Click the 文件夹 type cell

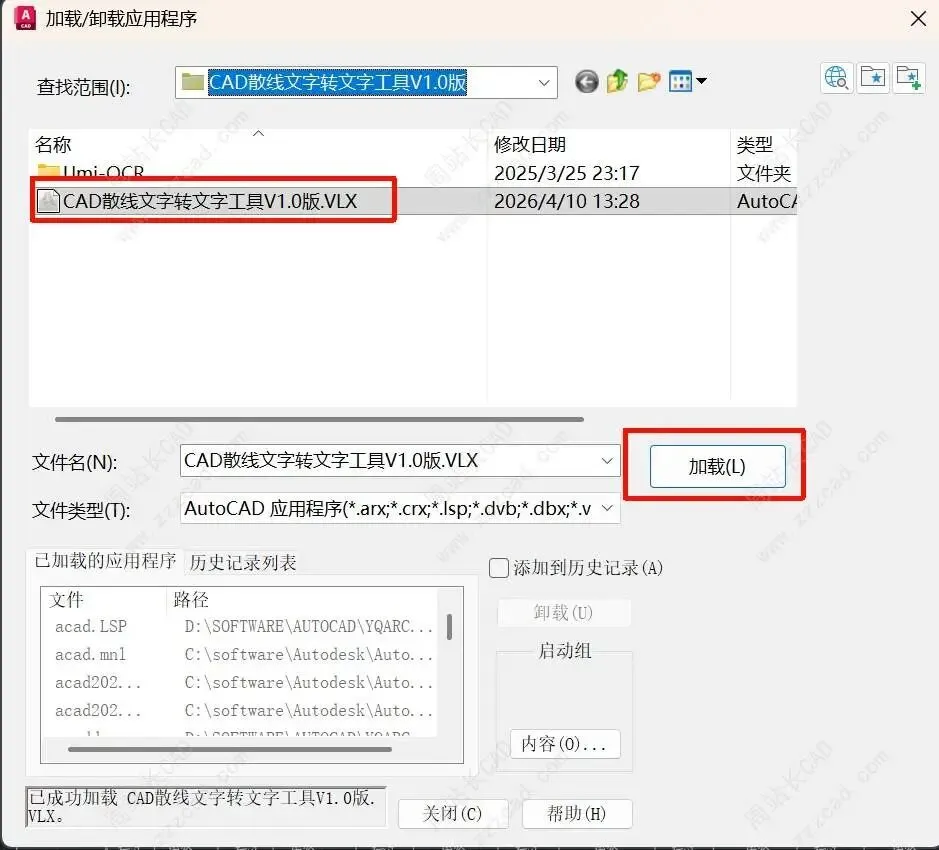click(764, 173)
